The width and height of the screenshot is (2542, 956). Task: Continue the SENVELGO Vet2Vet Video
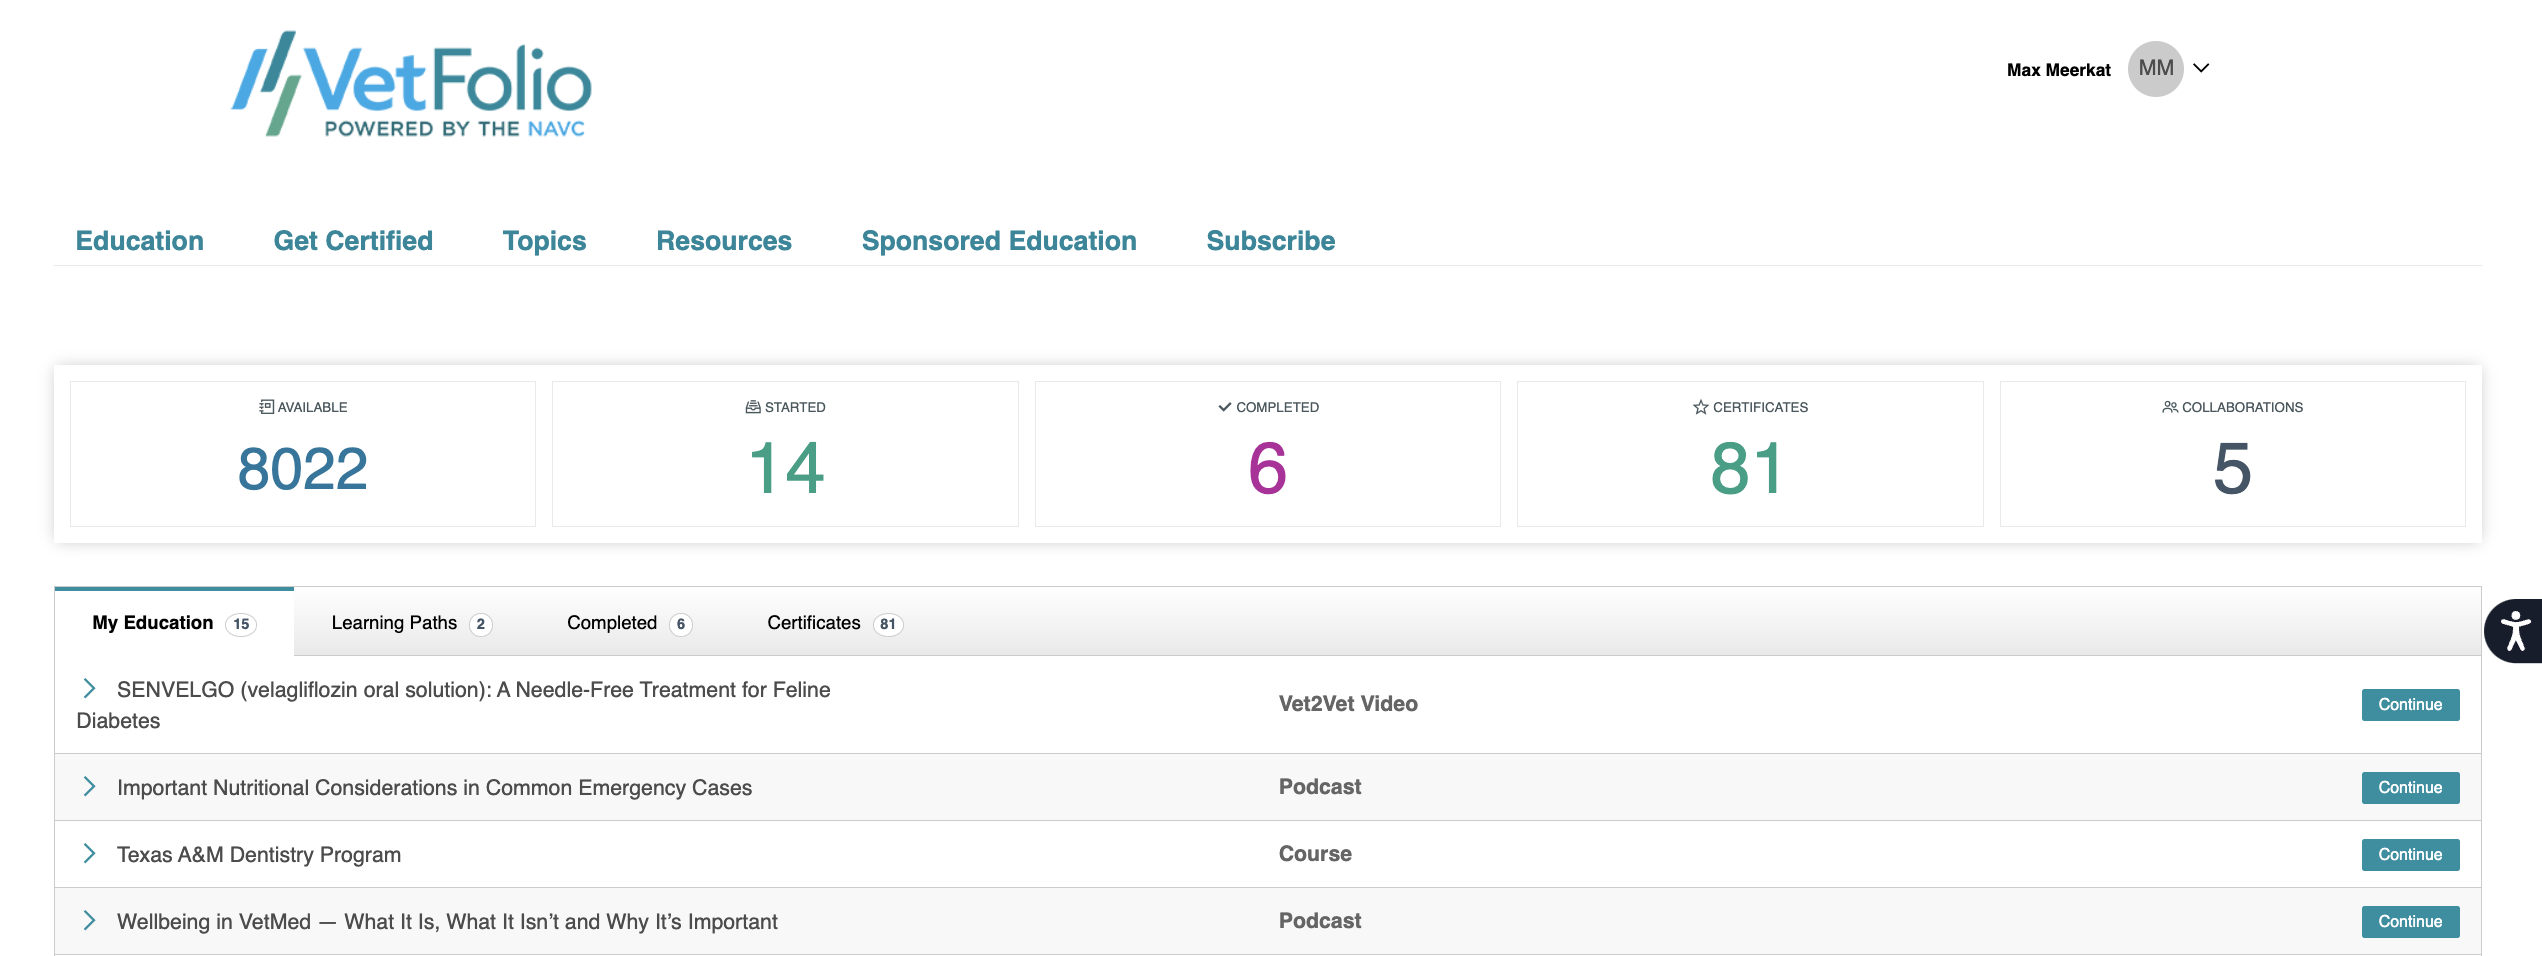pos(2410,705)
